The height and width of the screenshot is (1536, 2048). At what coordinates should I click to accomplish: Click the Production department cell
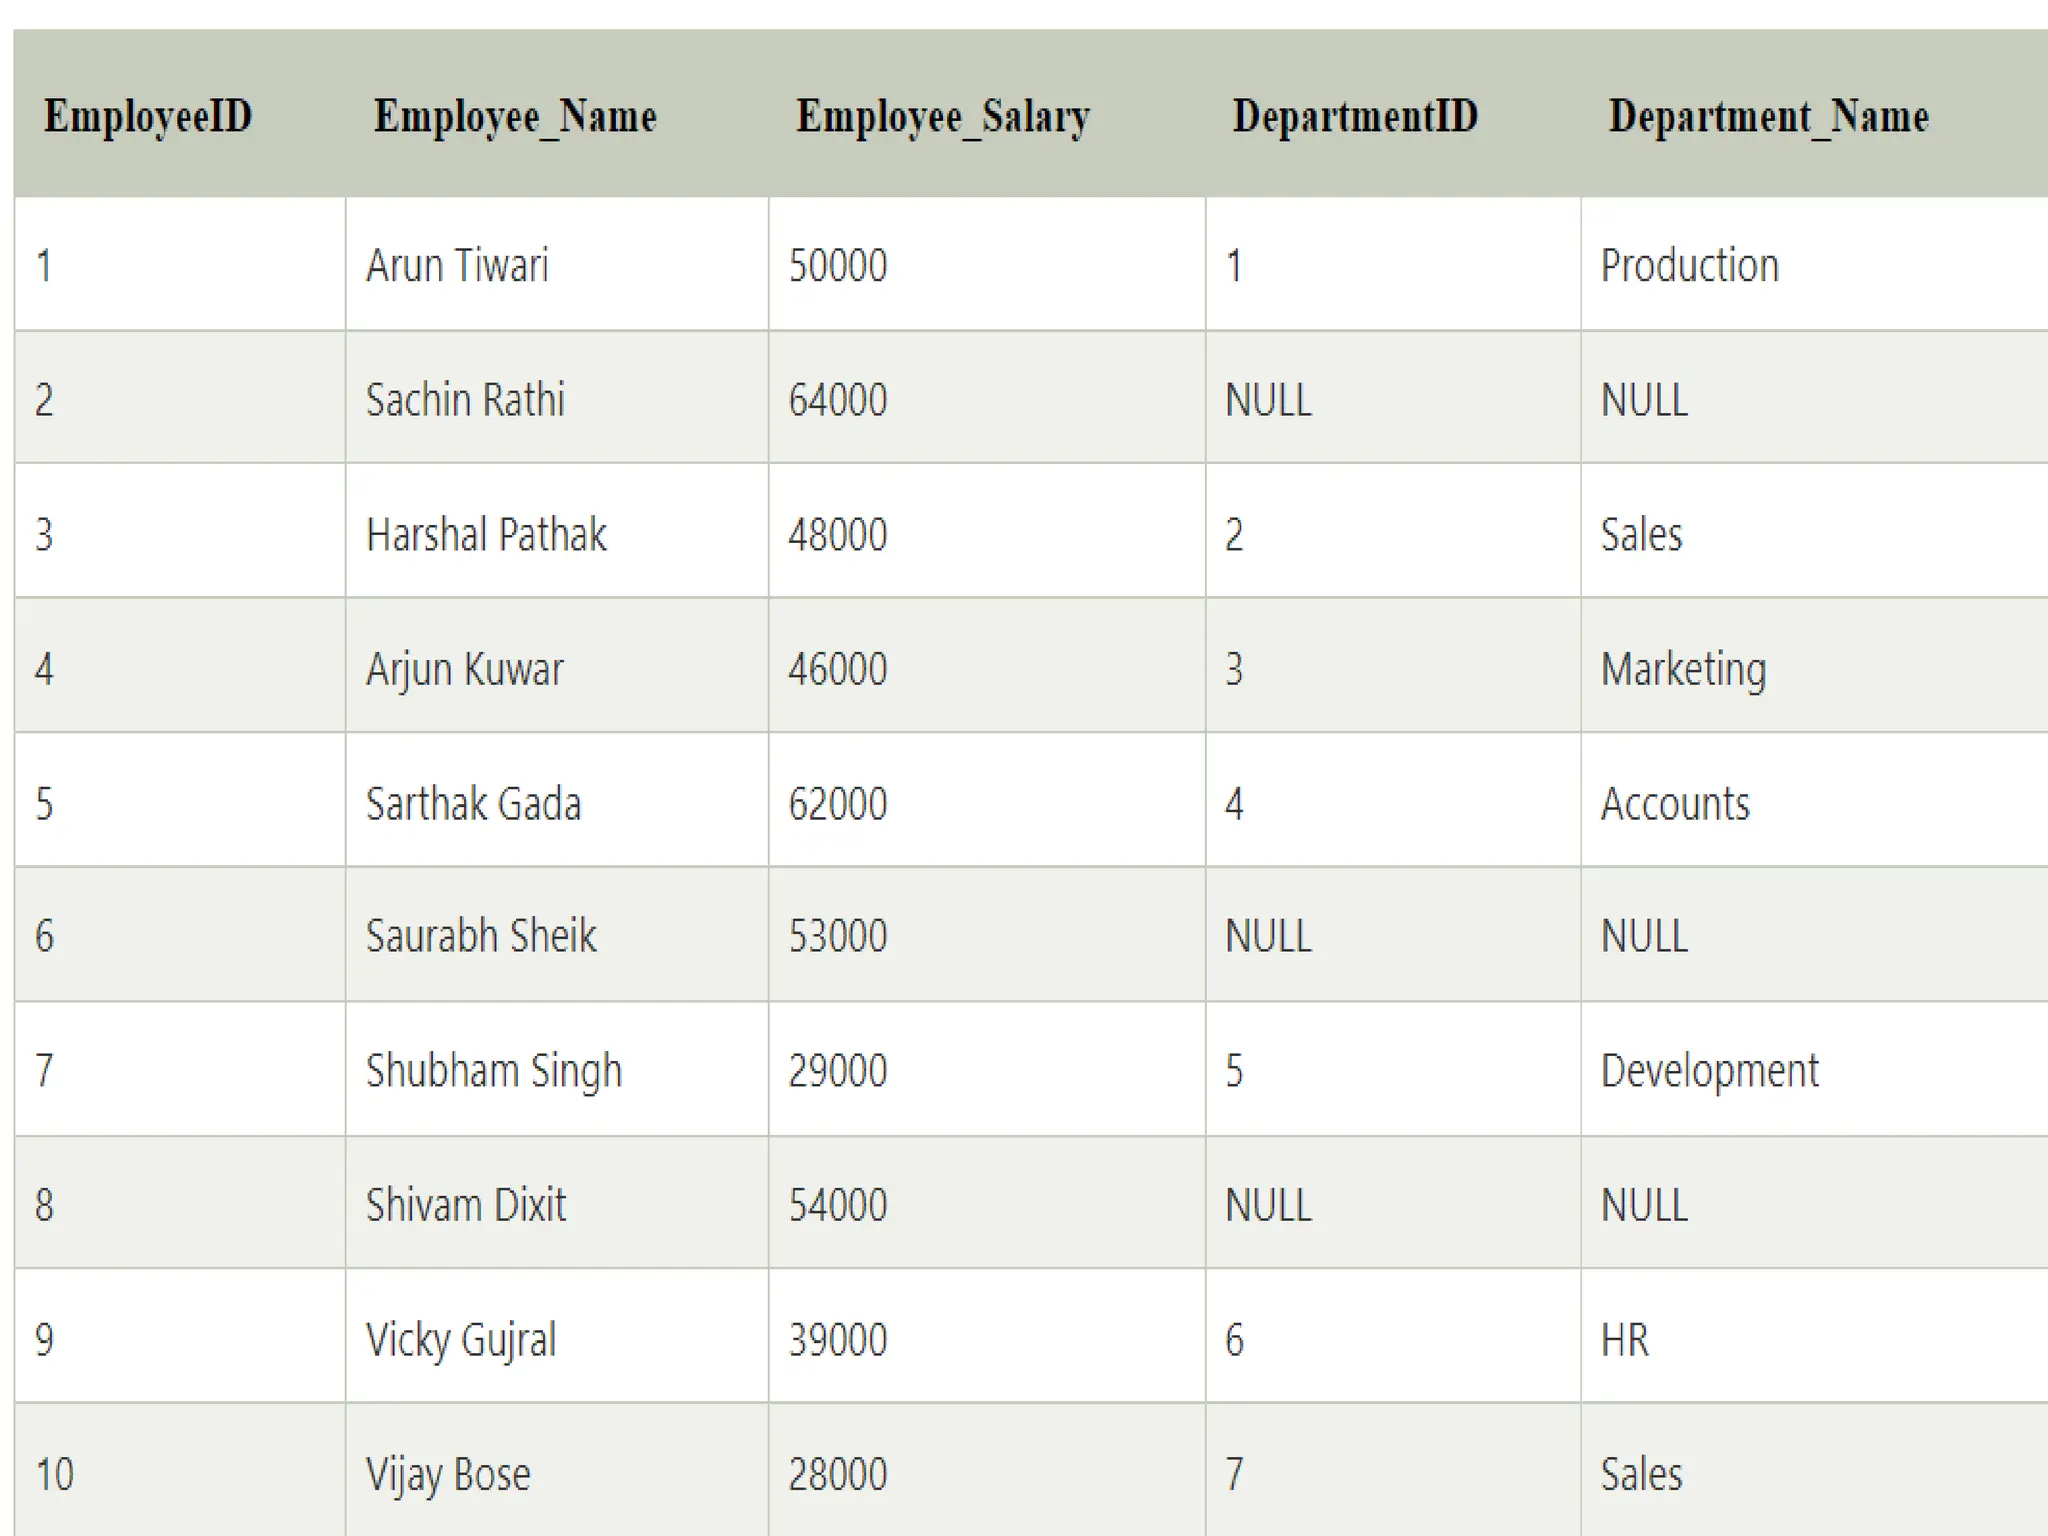click(x=1689, y=265)
